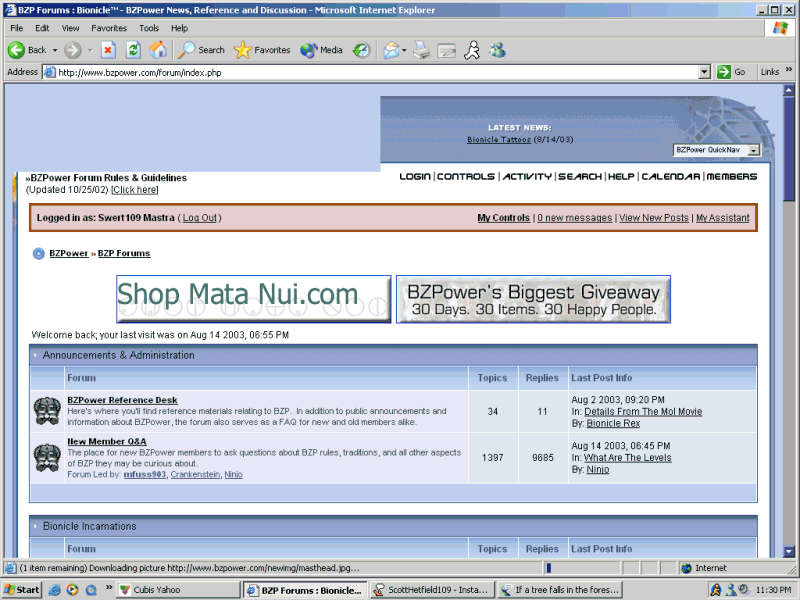Click the Forward arrow icon

pos(72,50)
